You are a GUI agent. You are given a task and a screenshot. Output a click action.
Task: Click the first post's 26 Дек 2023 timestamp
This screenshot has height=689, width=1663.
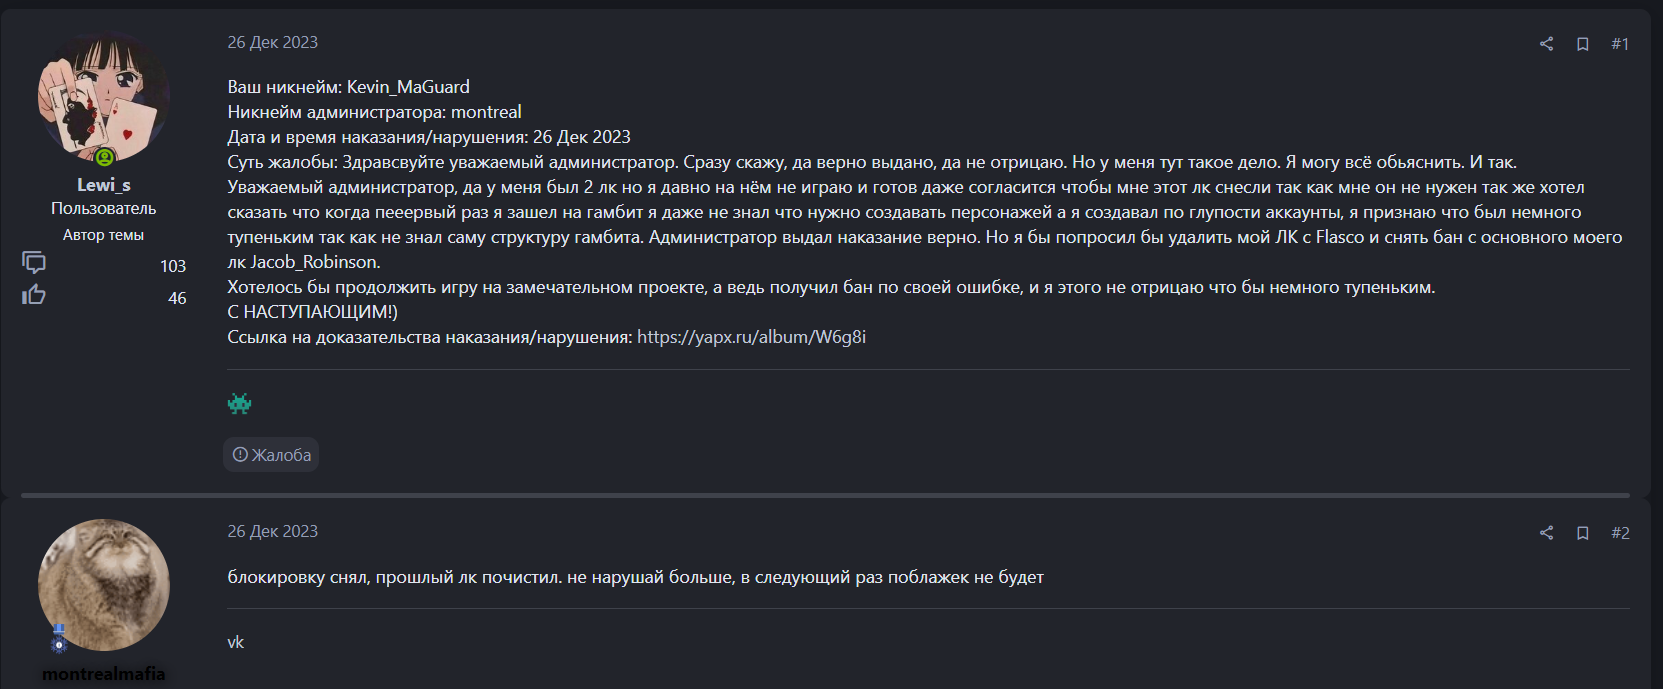pyautogui.click(x=272, y=42)
